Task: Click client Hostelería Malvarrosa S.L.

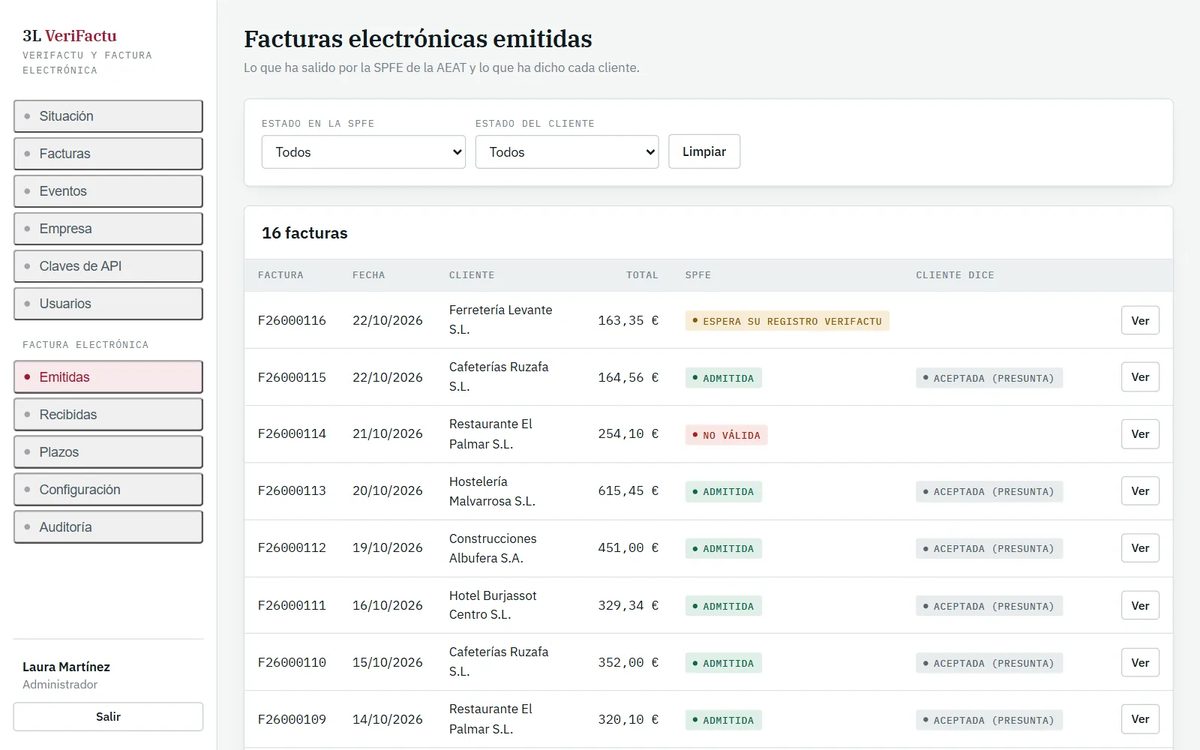Action: click(492, 491)
